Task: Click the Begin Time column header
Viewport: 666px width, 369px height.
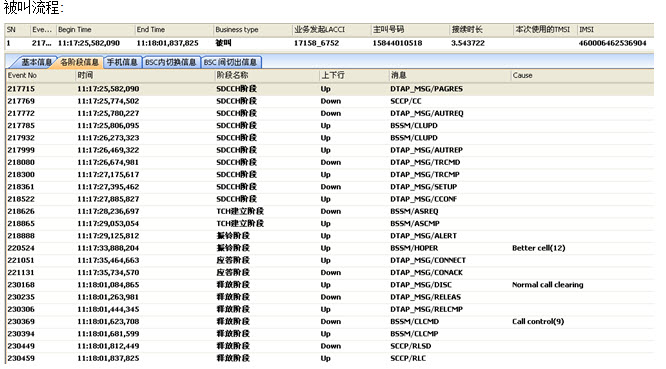Action: pyautogui.click(x=95, y=30)
